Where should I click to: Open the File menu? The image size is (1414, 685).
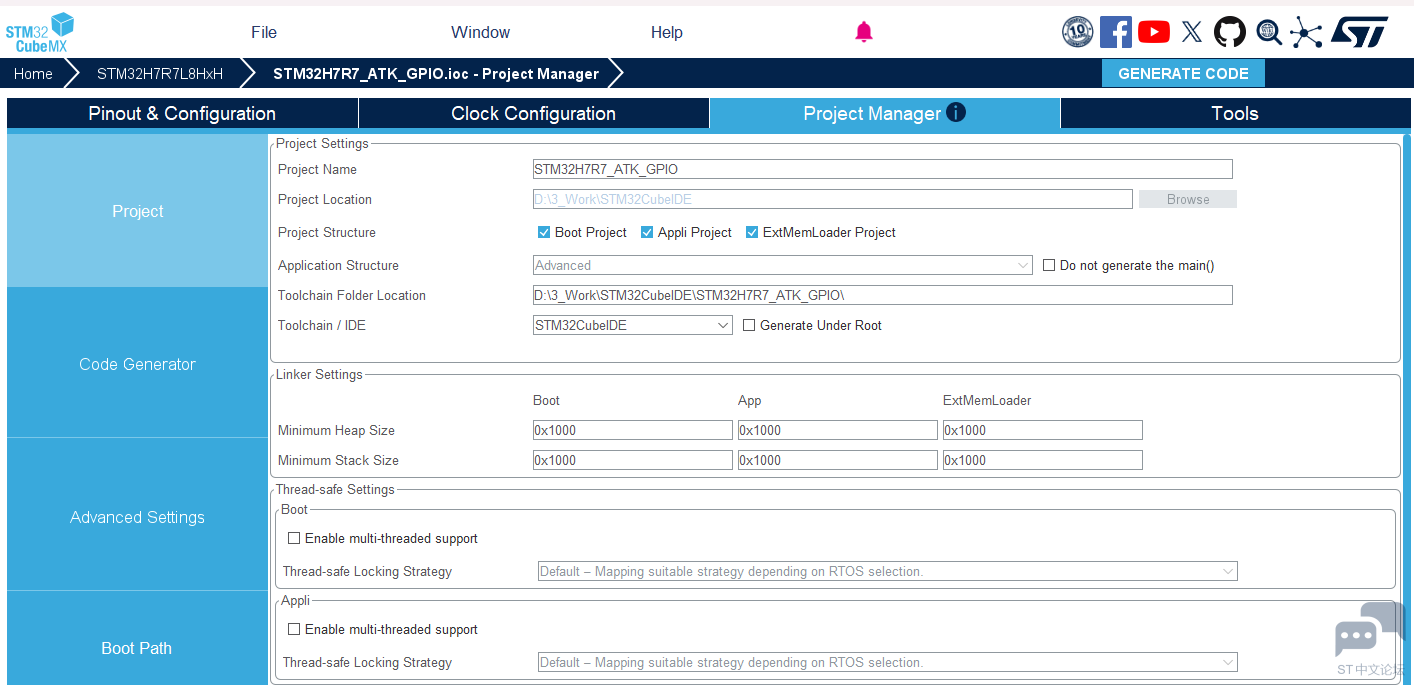pyautogui.click(x=264, y=32)
